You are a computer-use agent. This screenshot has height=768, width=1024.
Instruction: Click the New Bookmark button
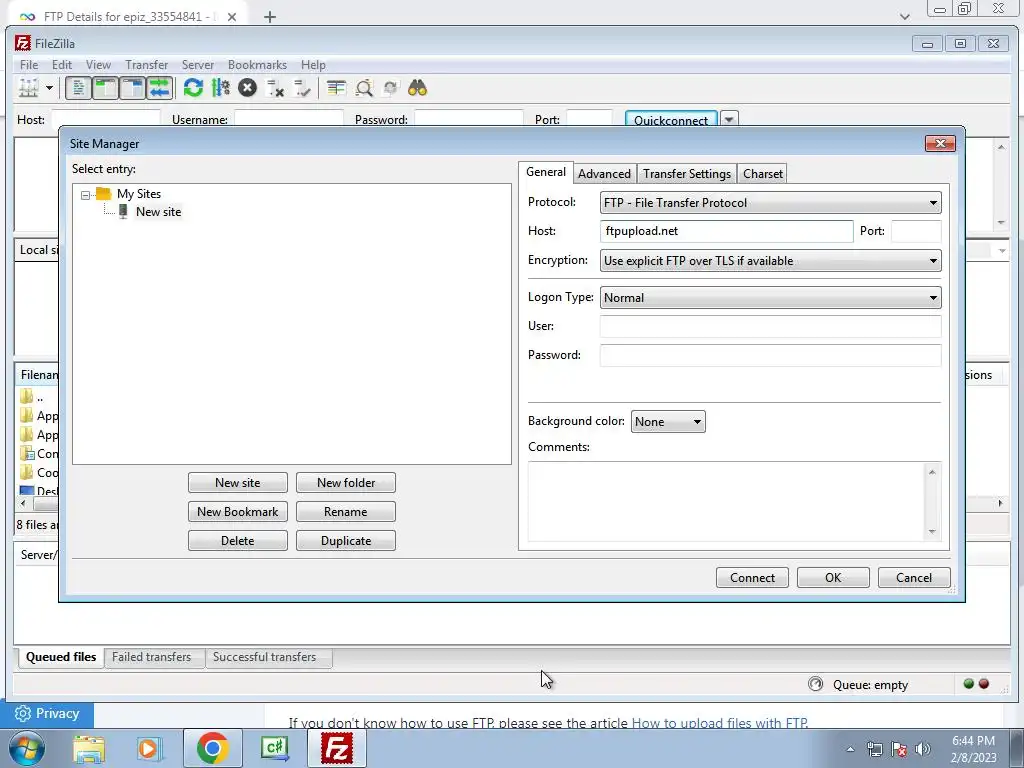tap(238, 511)
